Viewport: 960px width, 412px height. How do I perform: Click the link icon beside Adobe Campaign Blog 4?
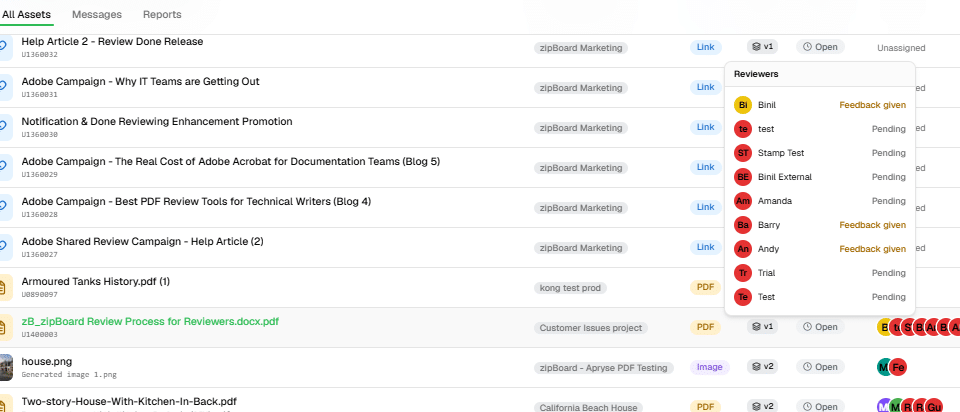pyautogui.click(x=5, y=206)
